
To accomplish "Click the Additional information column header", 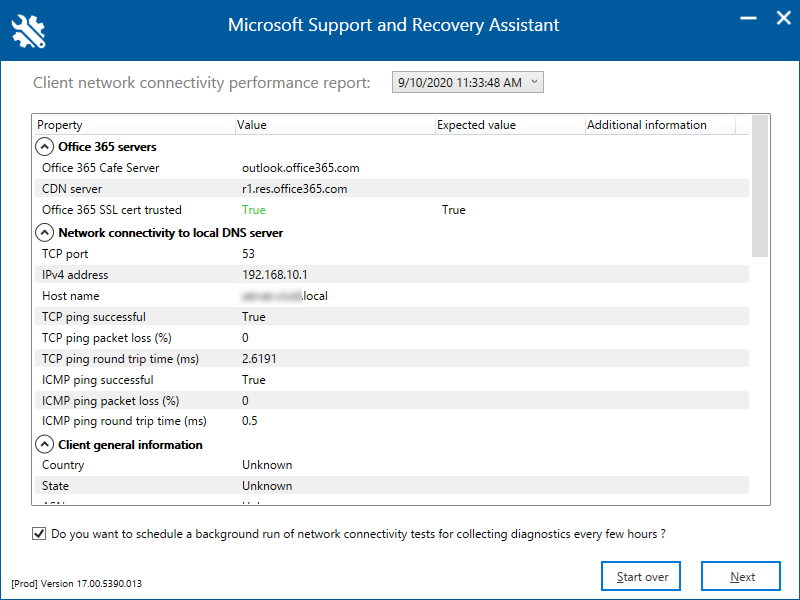I will (x=660, y=125).
